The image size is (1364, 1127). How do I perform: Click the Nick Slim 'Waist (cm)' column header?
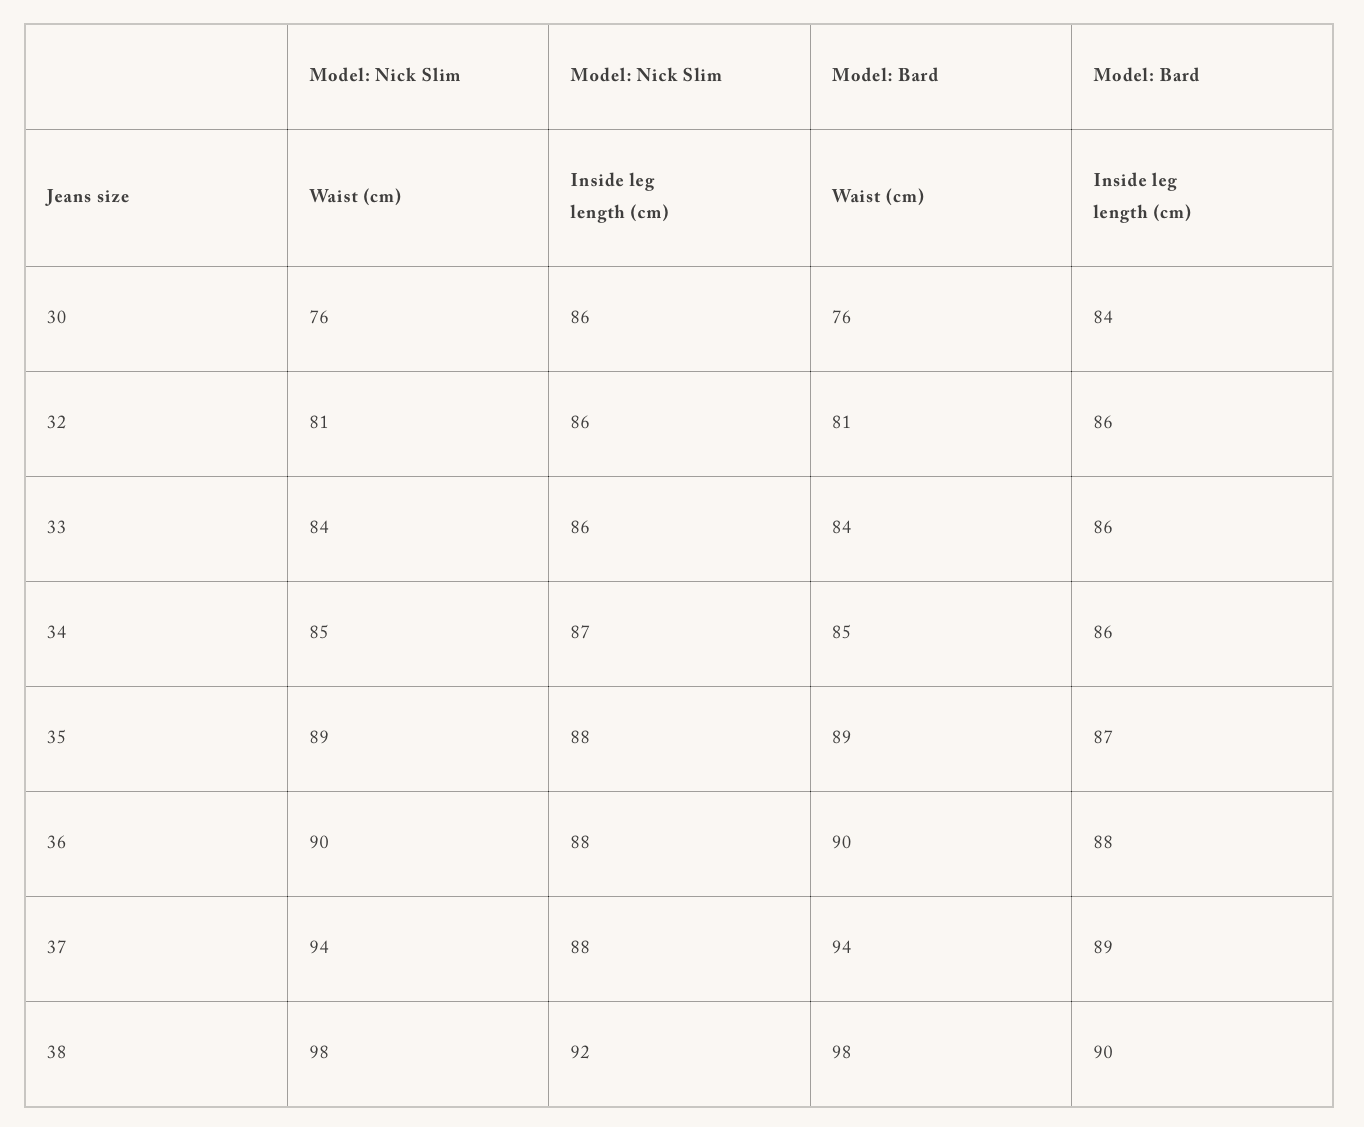pyautogui.click(x=355, y=197)
